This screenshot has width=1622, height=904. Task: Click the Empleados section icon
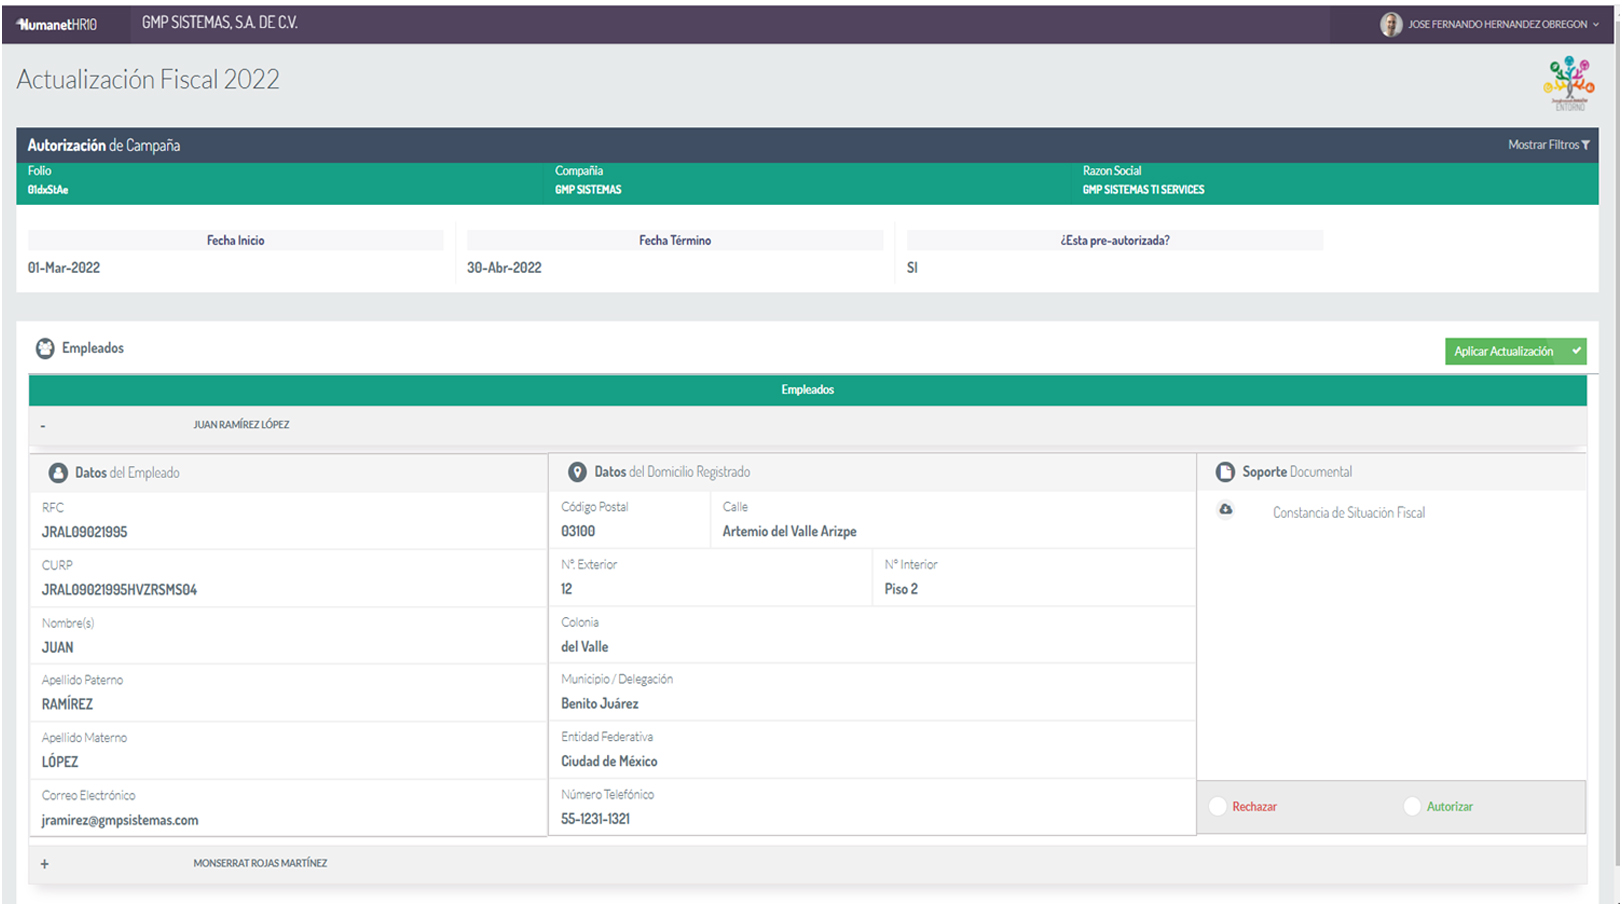pos(45,348)
